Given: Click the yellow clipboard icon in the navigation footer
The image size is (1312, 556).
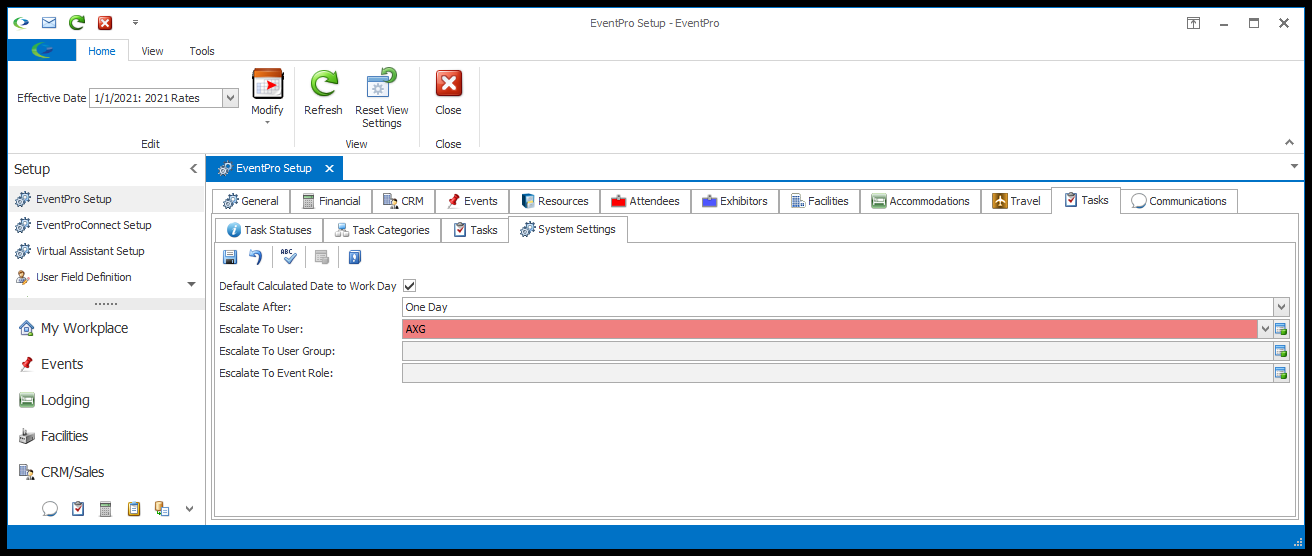Looking at the screenshot, I should (134, 509).
